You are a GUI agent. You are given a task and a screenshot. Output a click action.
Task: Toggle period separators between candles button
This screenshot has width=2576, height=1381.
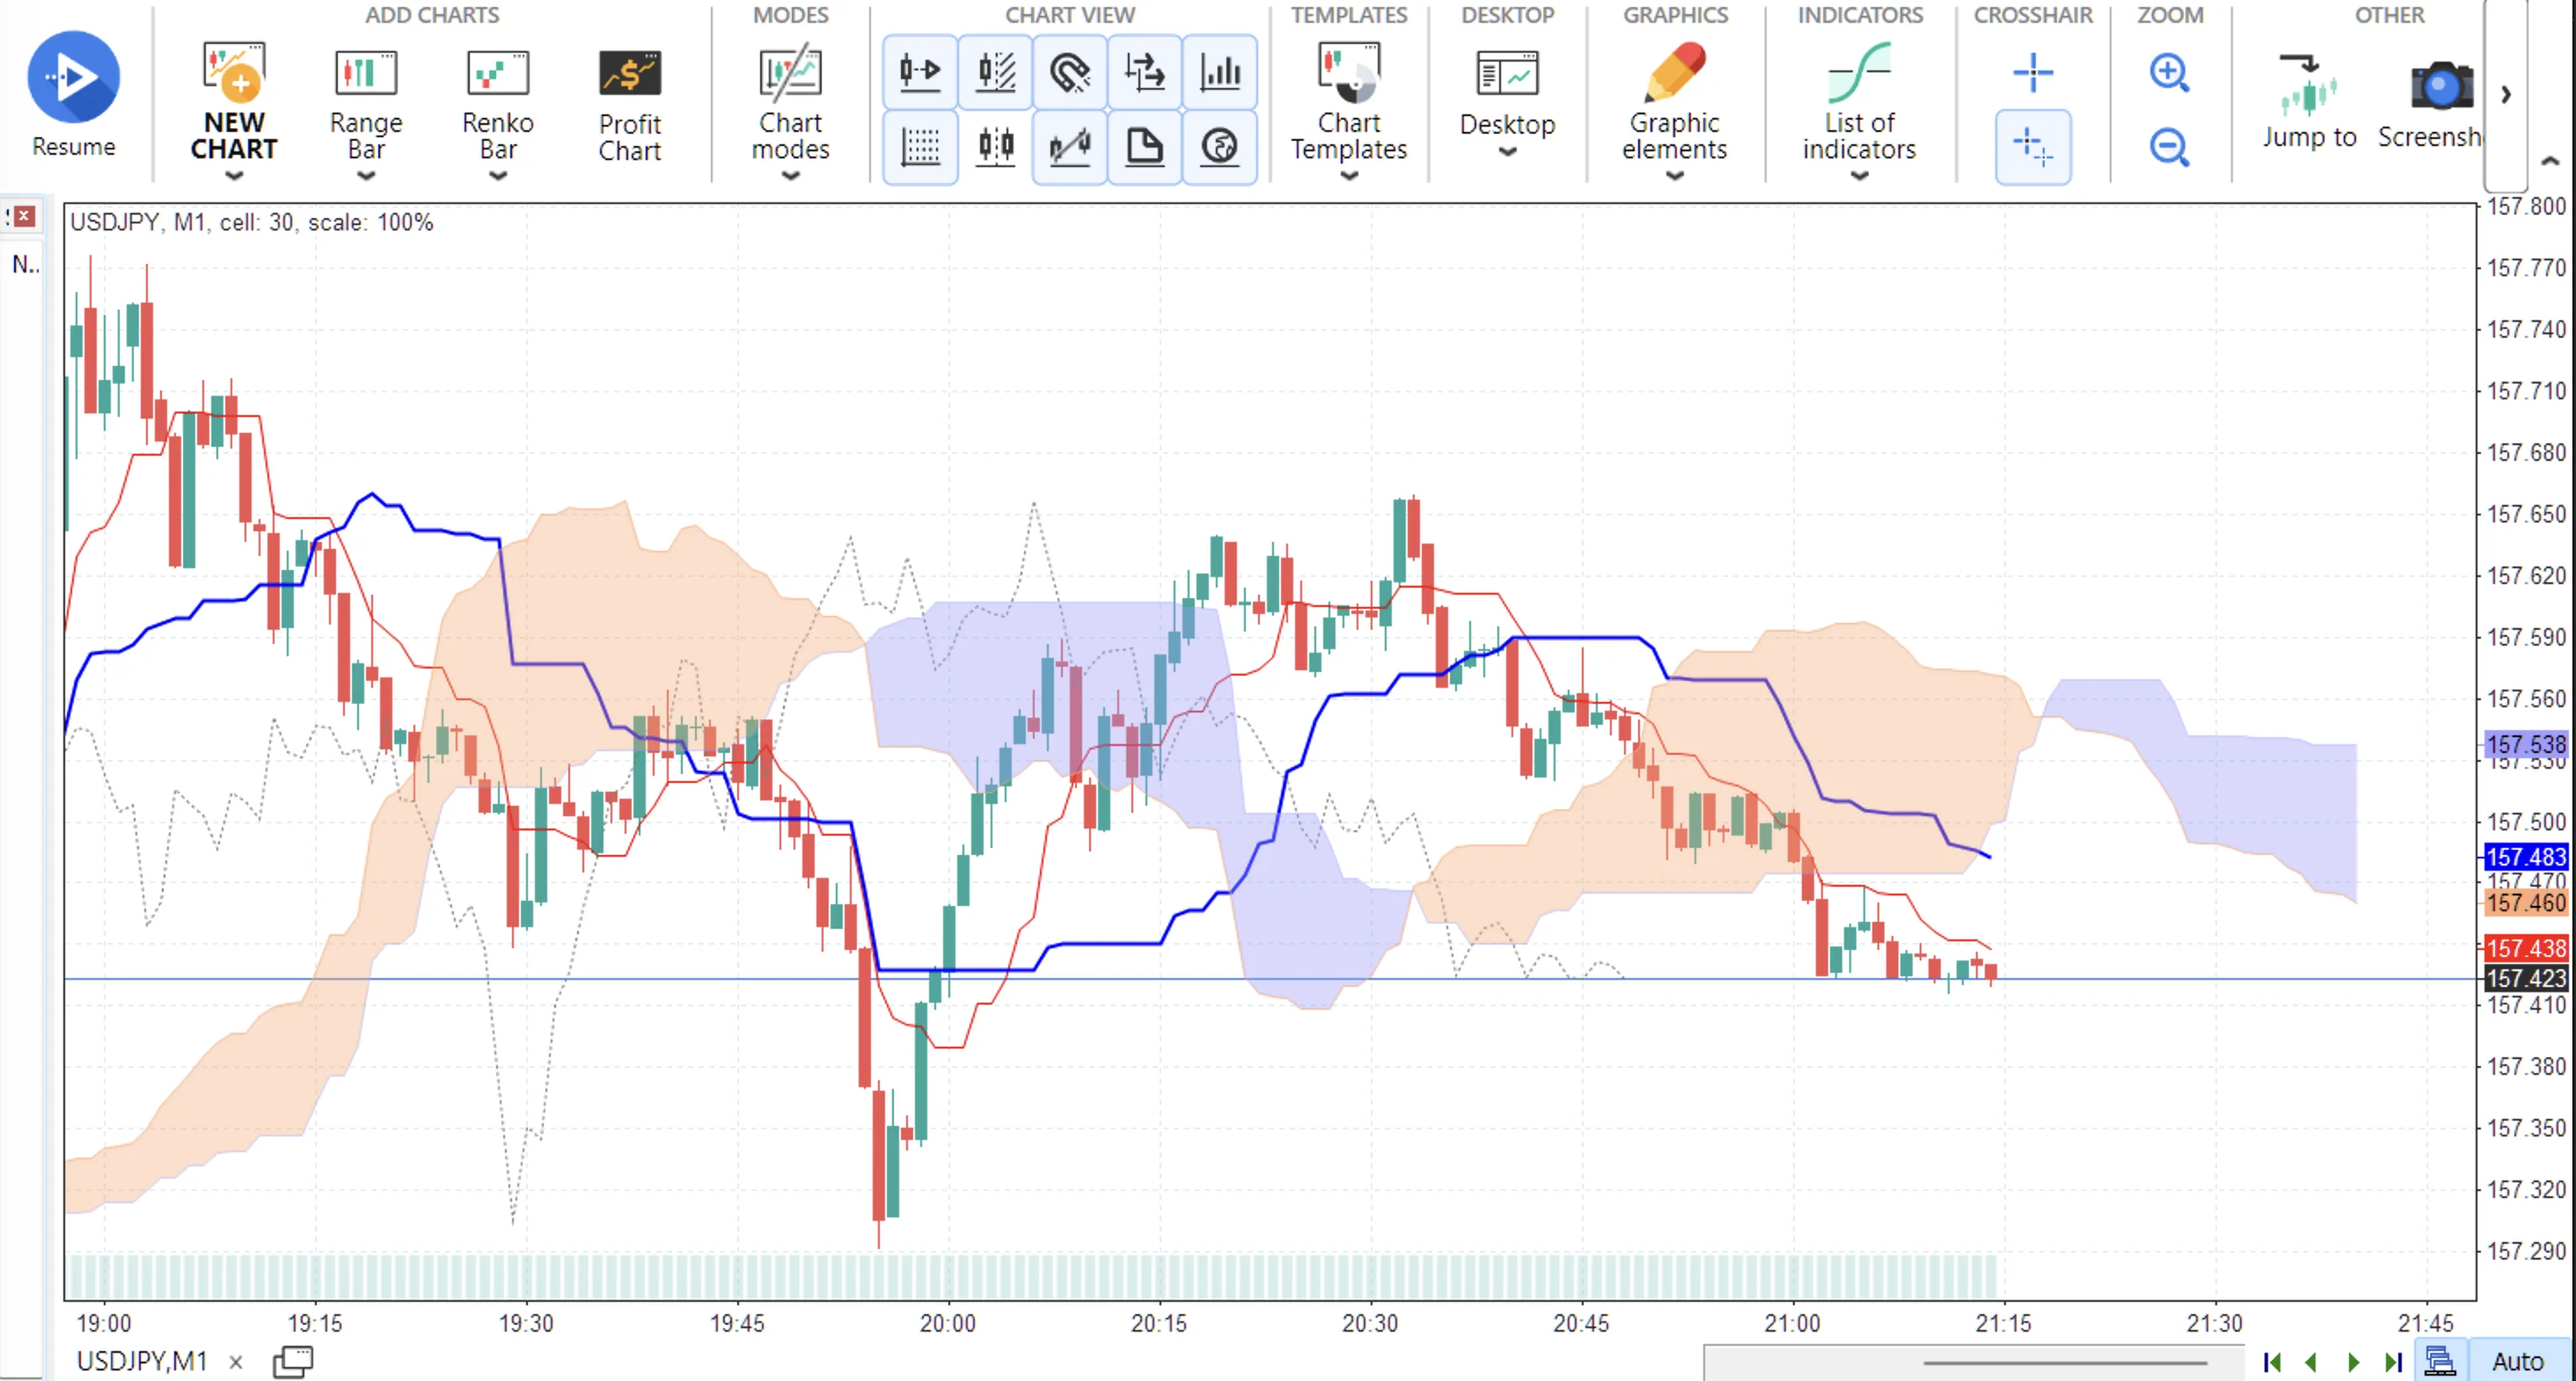click(995, 147)
